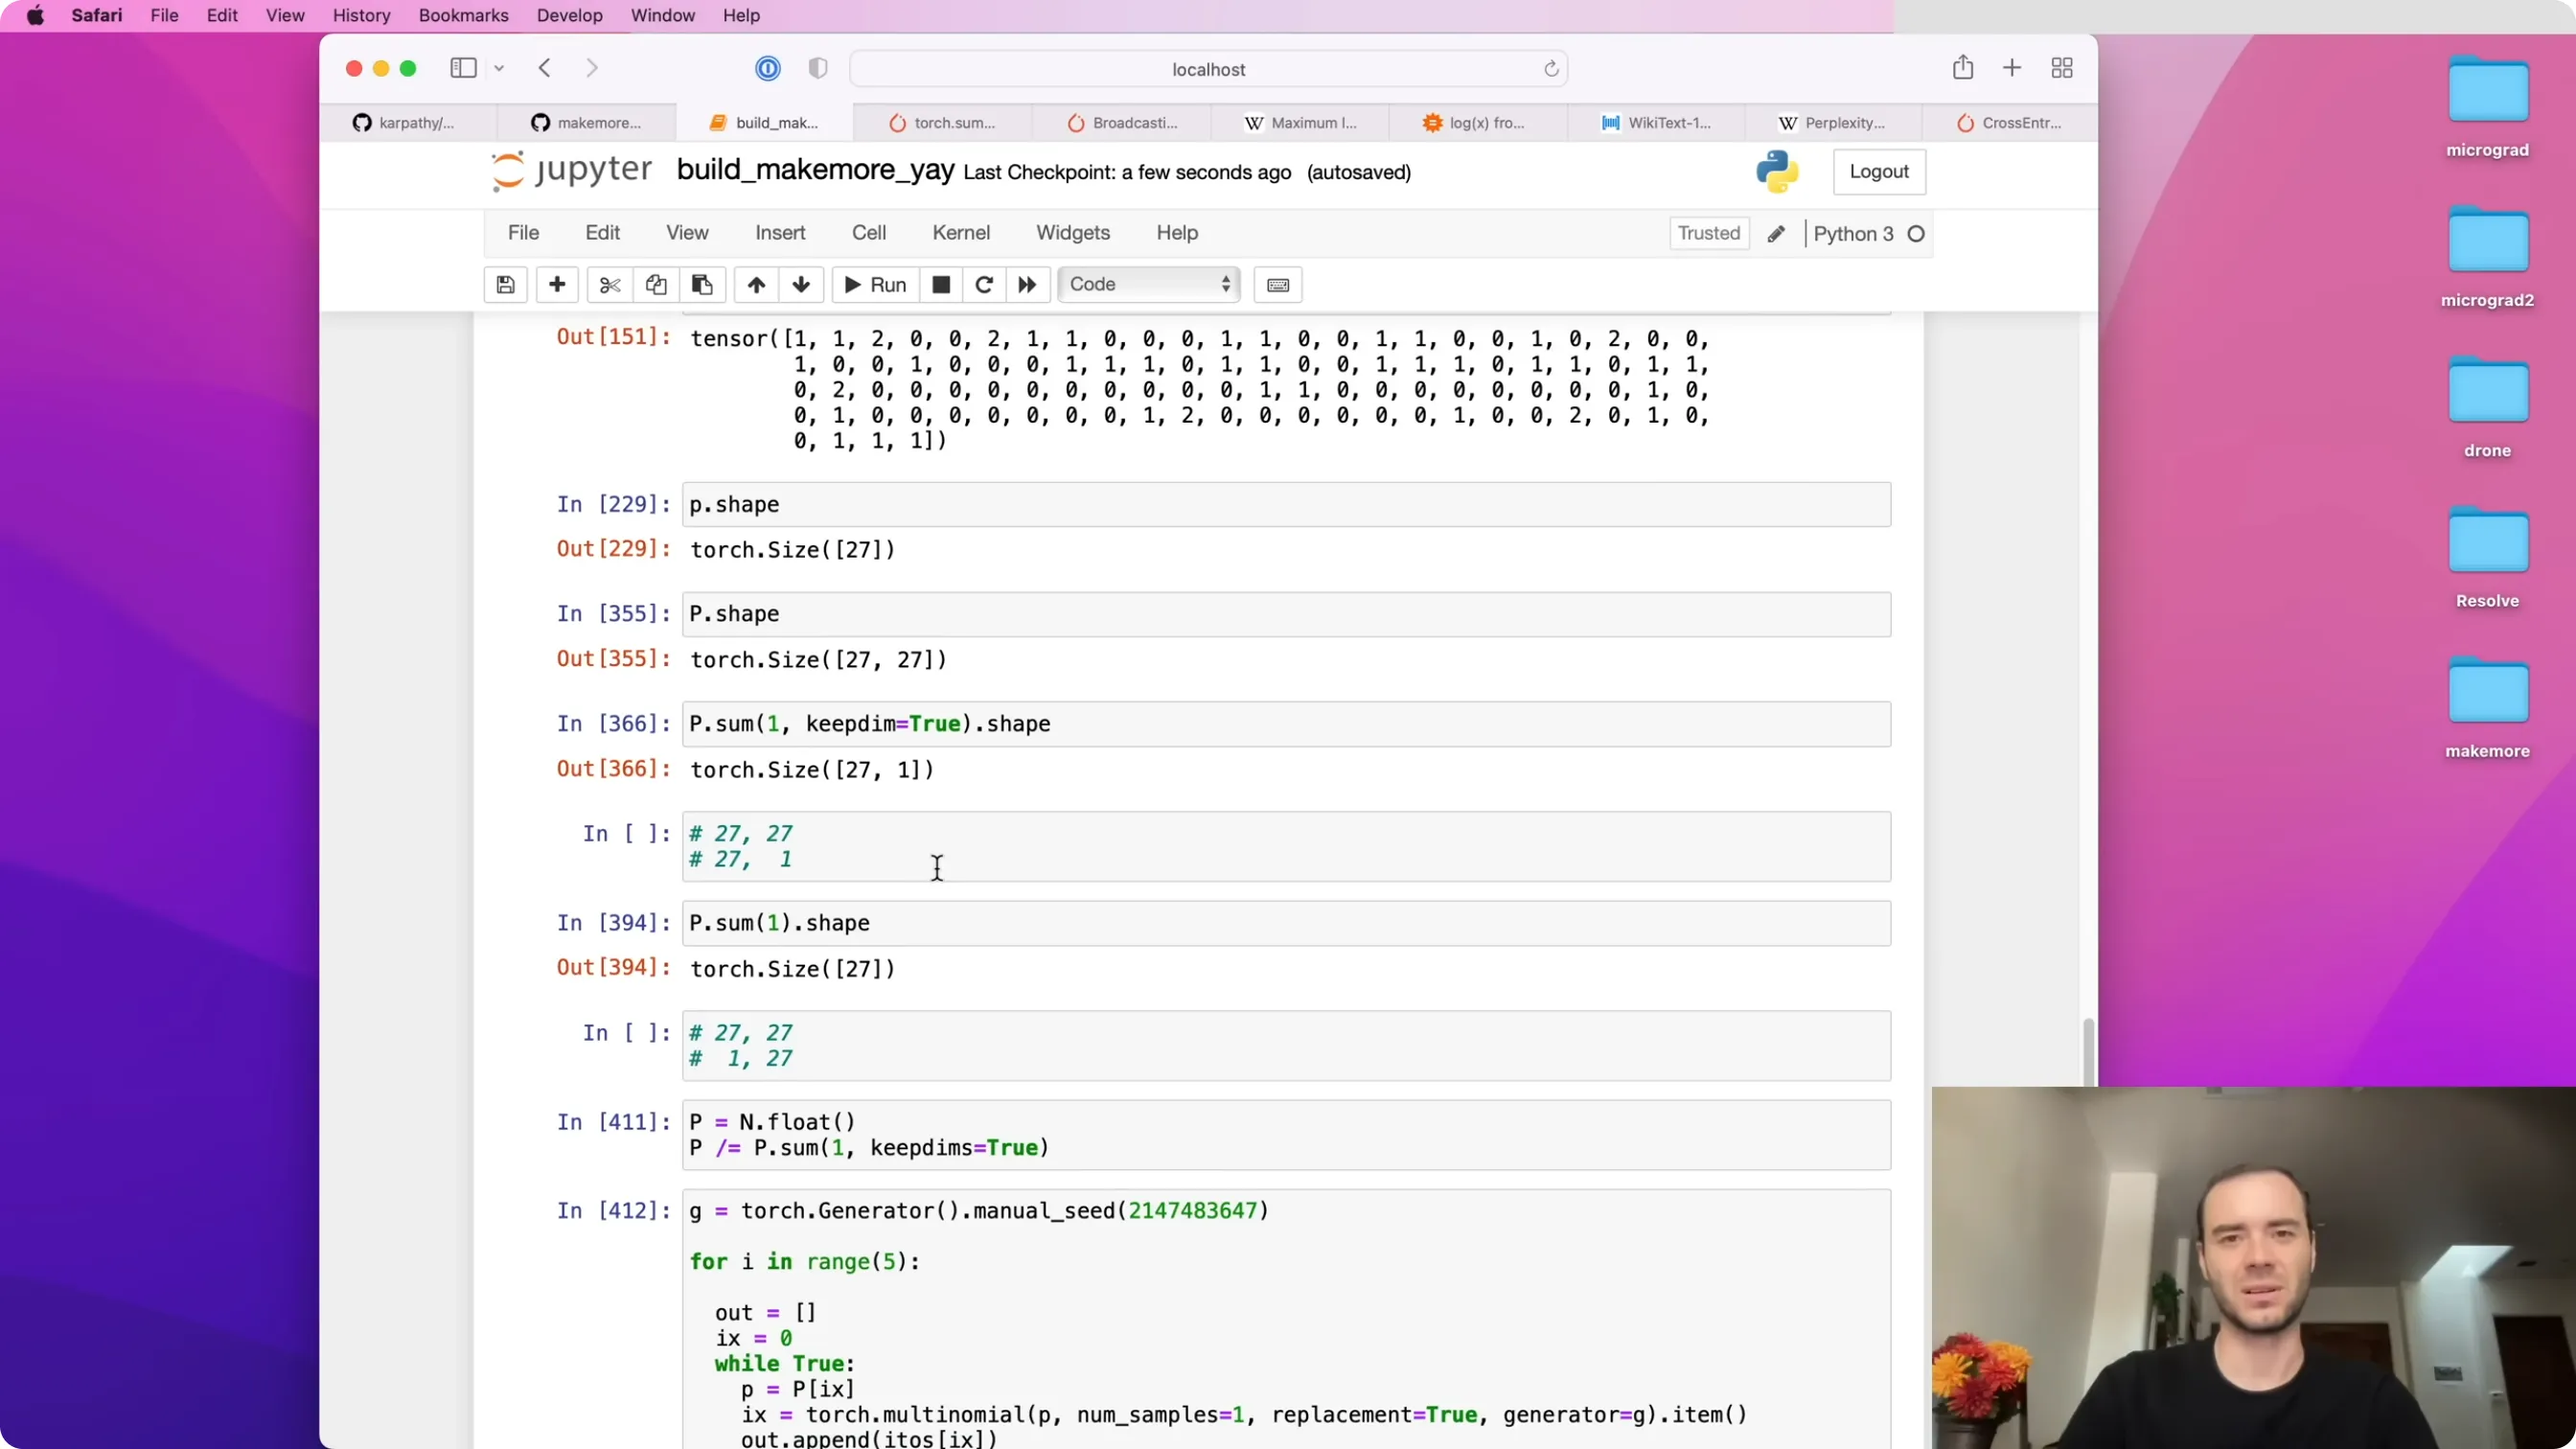Open the Jupyter Insert menu
The height and width of the screenshot is (1449, 2576).
pyautogui.click(x=780, y=233)
